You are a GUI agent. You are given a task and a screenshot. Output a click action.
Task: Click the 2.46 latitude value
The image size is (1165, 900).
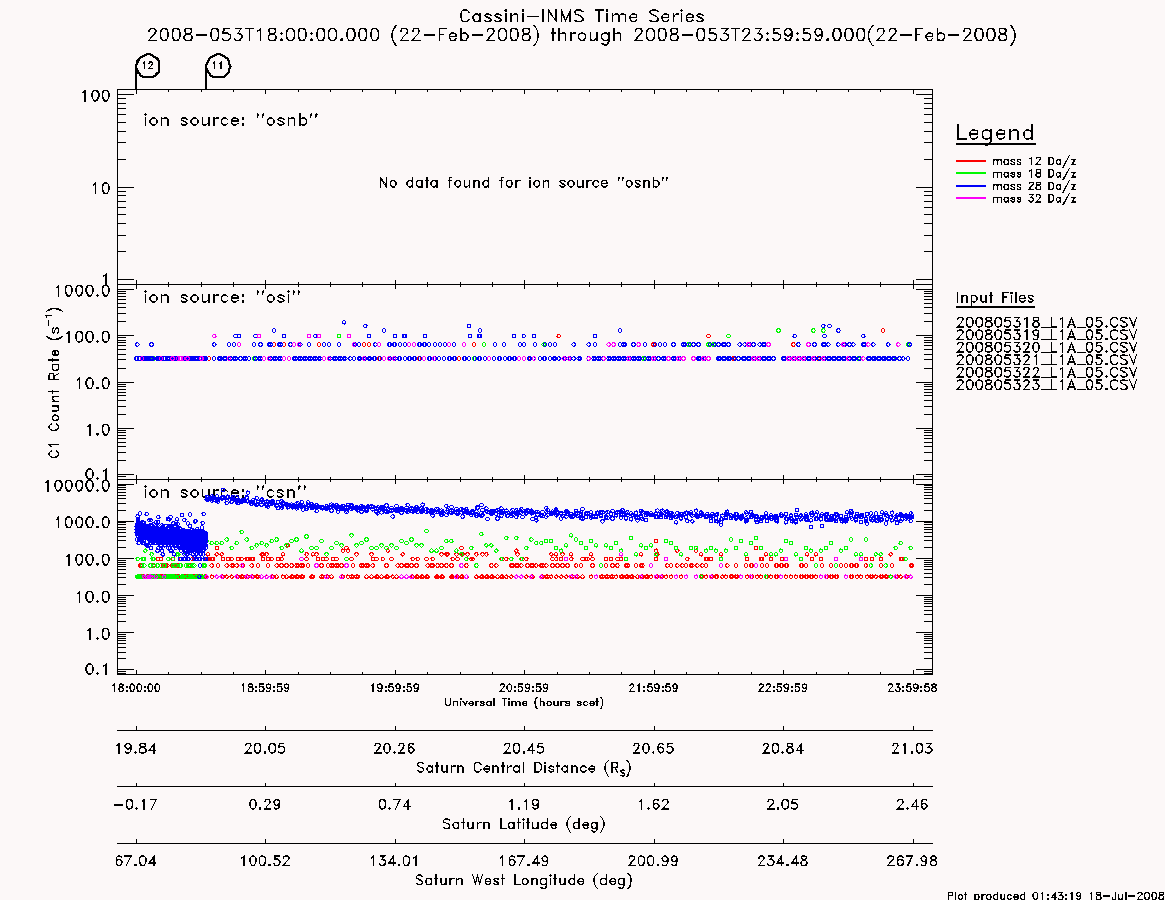coord(912,805)
